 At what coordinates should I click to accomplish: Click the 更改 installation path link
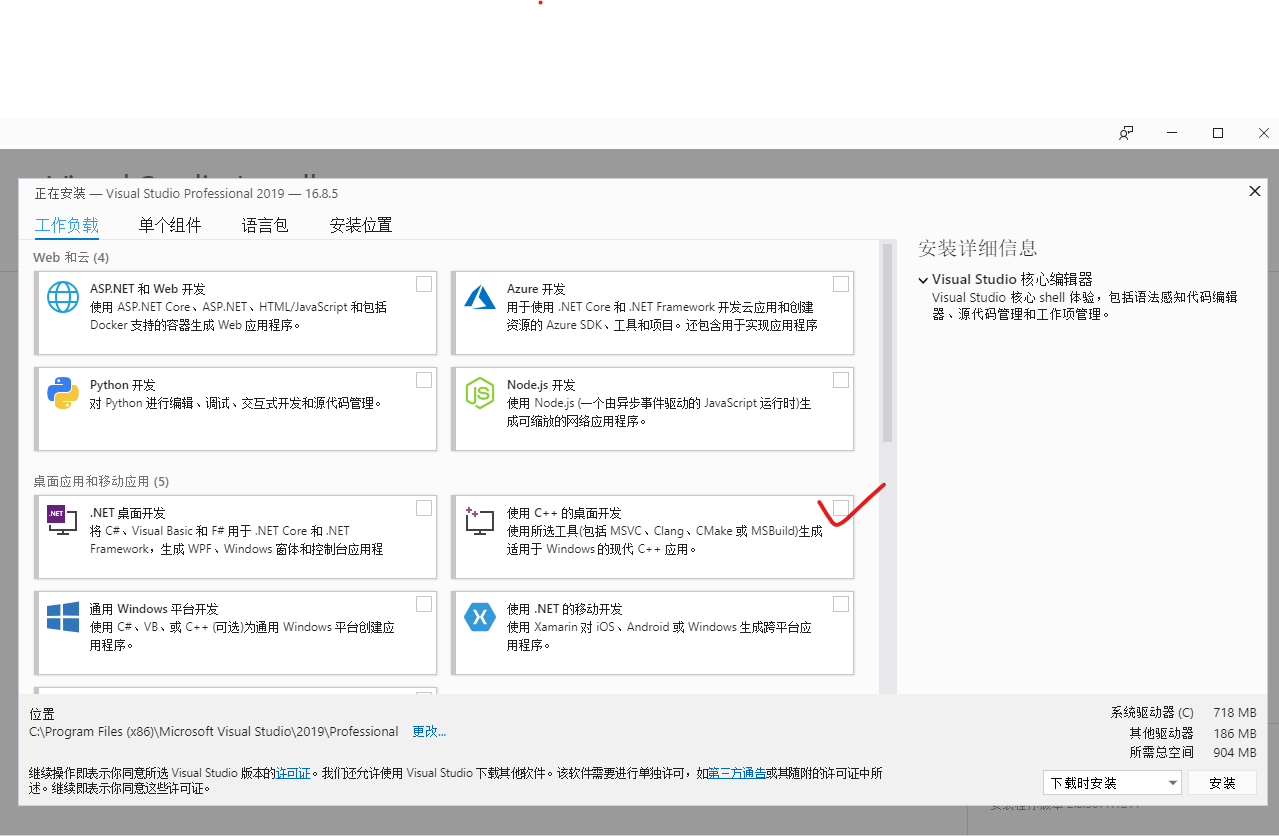428,731
